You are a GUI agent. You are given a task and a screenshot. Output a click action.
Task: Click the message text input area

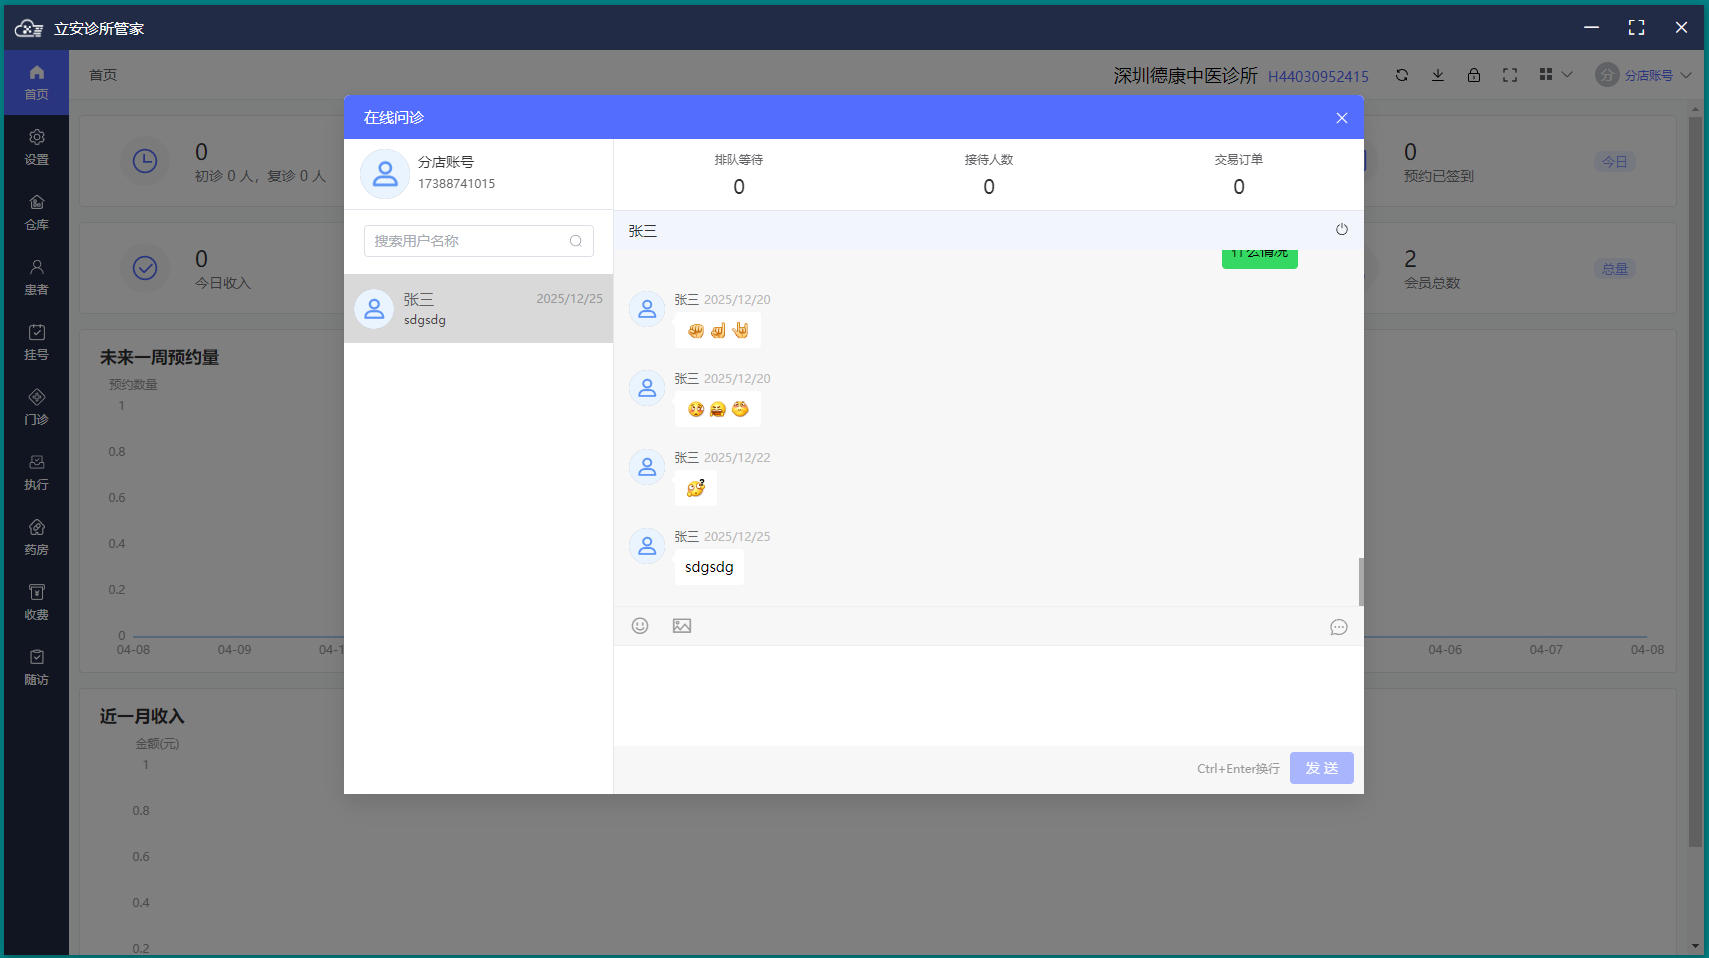pyautogui.click(x=988, y=696)
